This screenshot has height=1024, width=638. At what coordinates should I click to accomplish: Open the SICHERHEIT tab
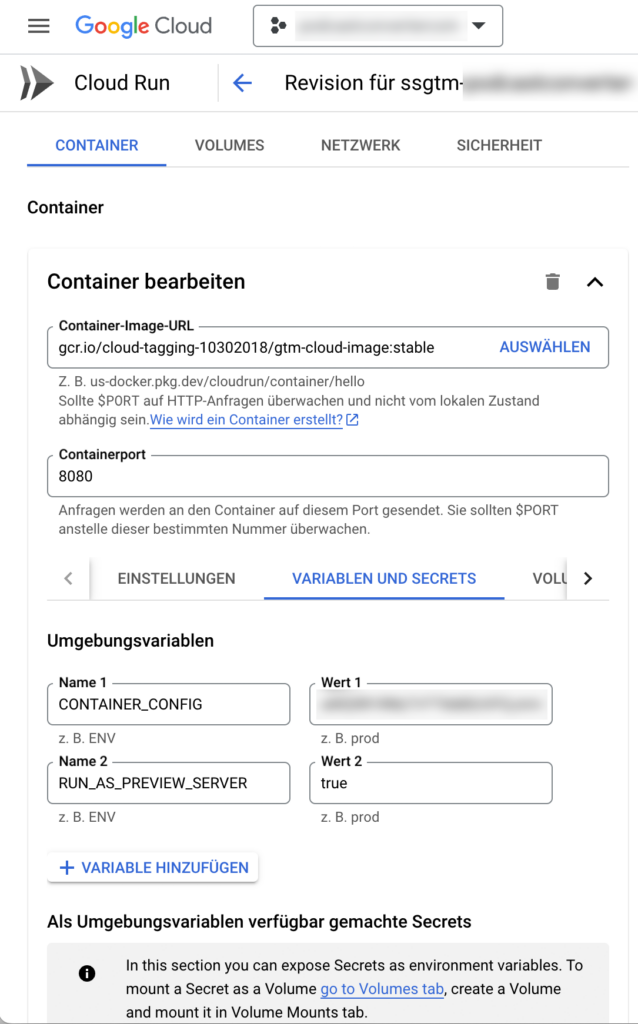[x=499, y=145]
